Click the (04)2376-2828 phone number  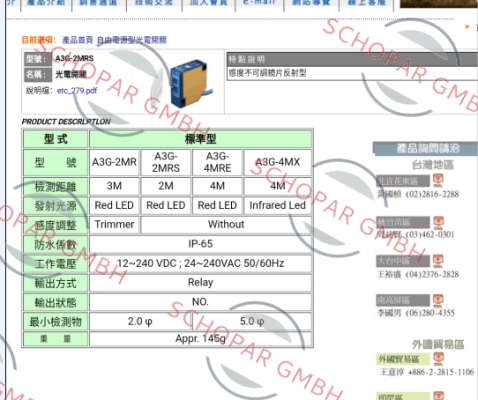432,274
